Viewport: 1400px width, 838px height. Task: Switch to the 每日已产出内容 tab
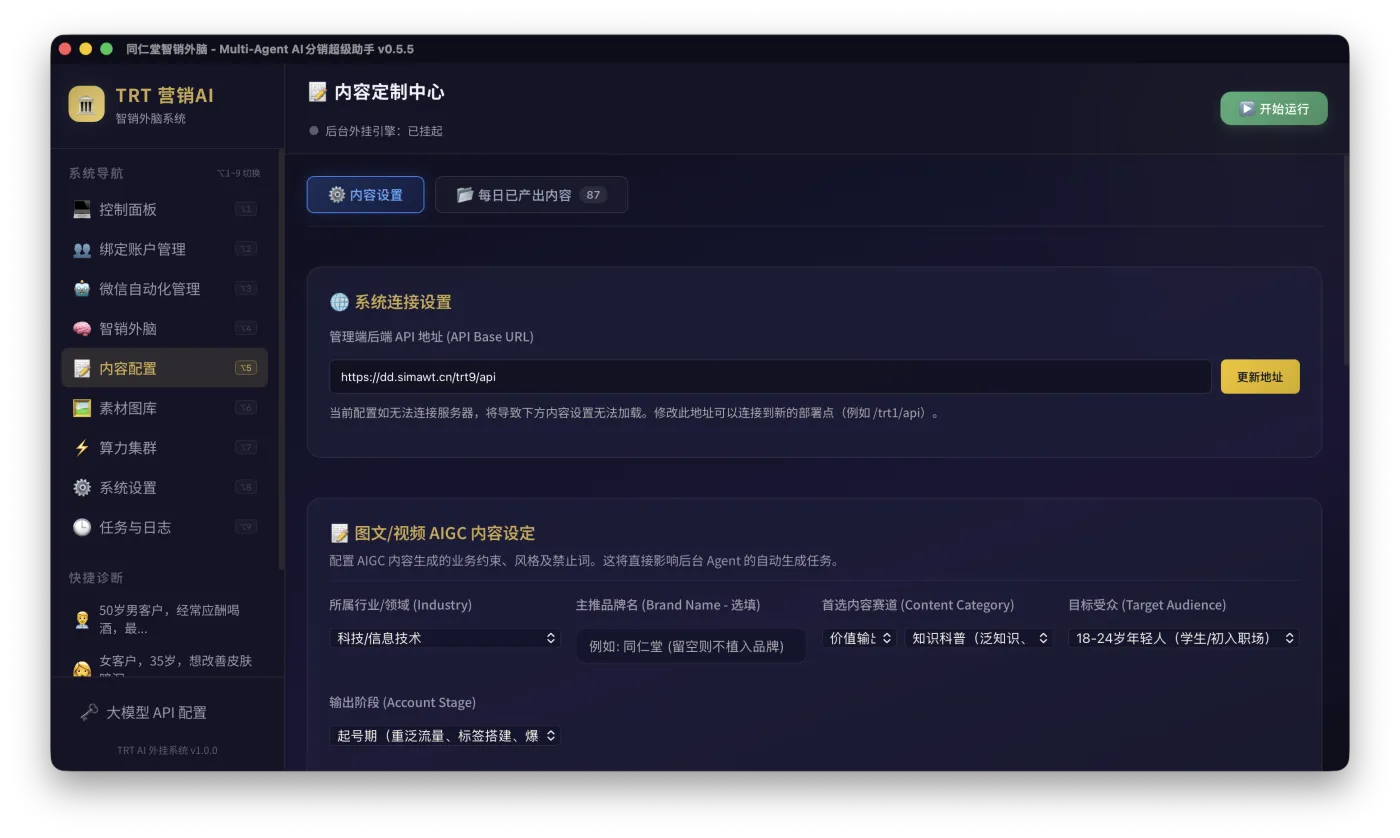click(531, 195)
